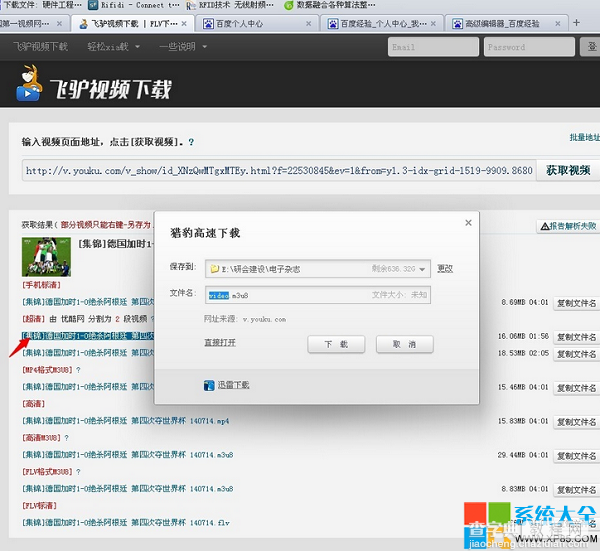Click the 飞驴视频下载 donkey logo icon
The height and width of the screenshot is (551, 600).
coord(29,83)
